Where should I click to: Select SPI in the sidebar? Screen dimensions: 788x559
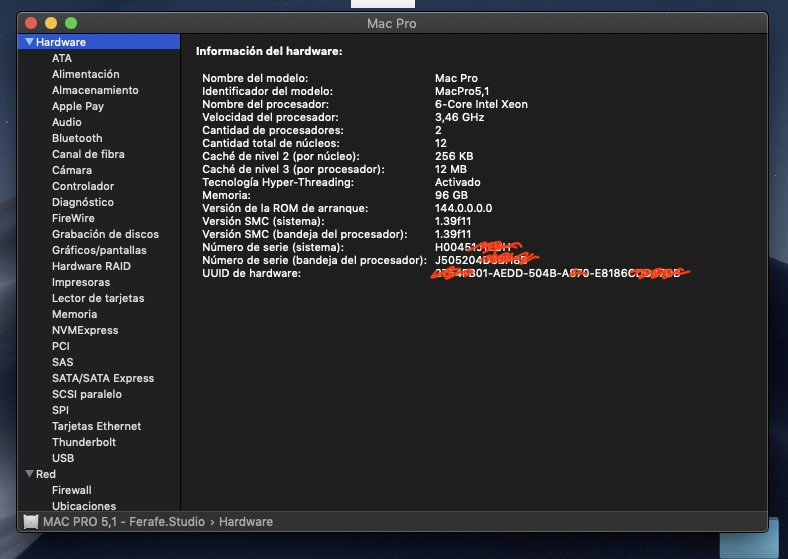(x=60, y=410)
